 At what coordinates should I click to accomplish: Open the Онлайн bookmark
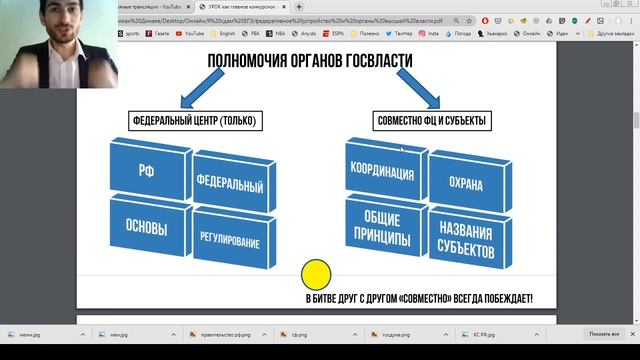click(x=527, y=33)
